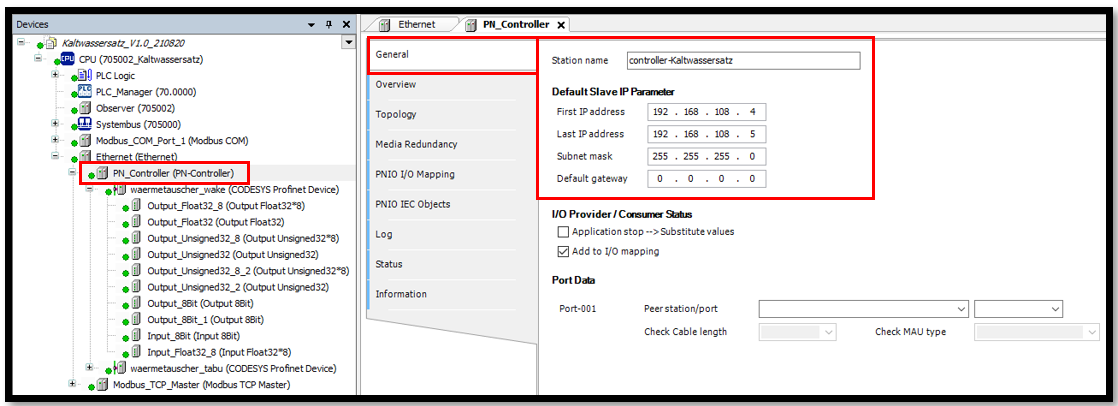Image resolution: width=1118 pixels, height=406 pixels.
Task: Click the Systembus device icon
Action: pyautogui.click(x=85, y=124)
